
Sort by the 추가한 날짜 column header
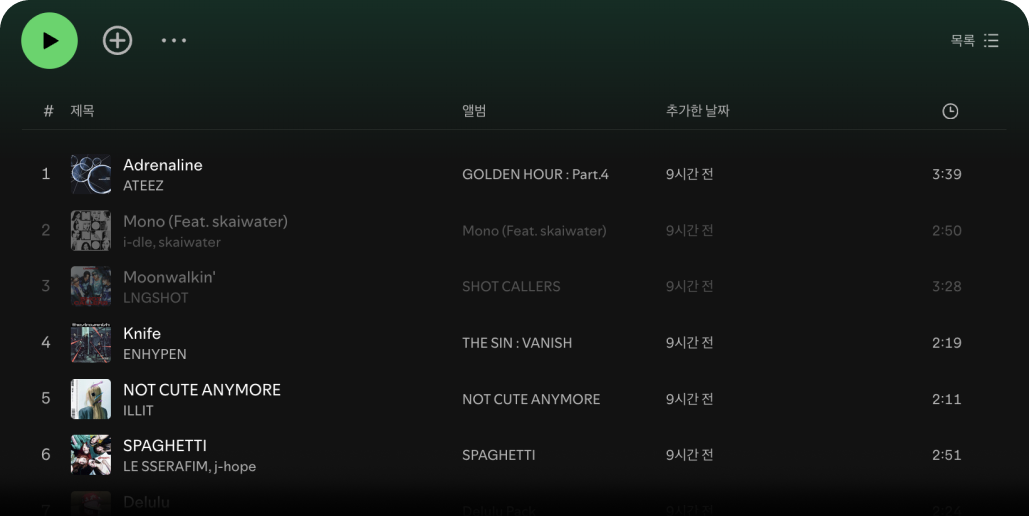click(x=697, y=111)
